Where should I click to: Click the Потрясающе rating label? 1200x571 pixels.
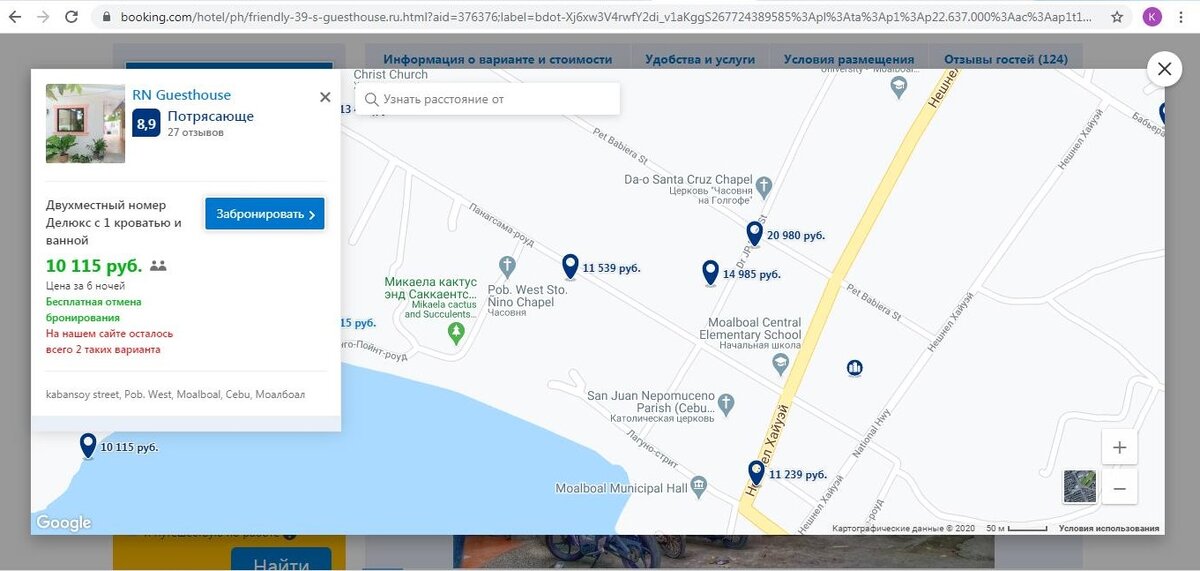pyautogui.click(x=211, y=116)
